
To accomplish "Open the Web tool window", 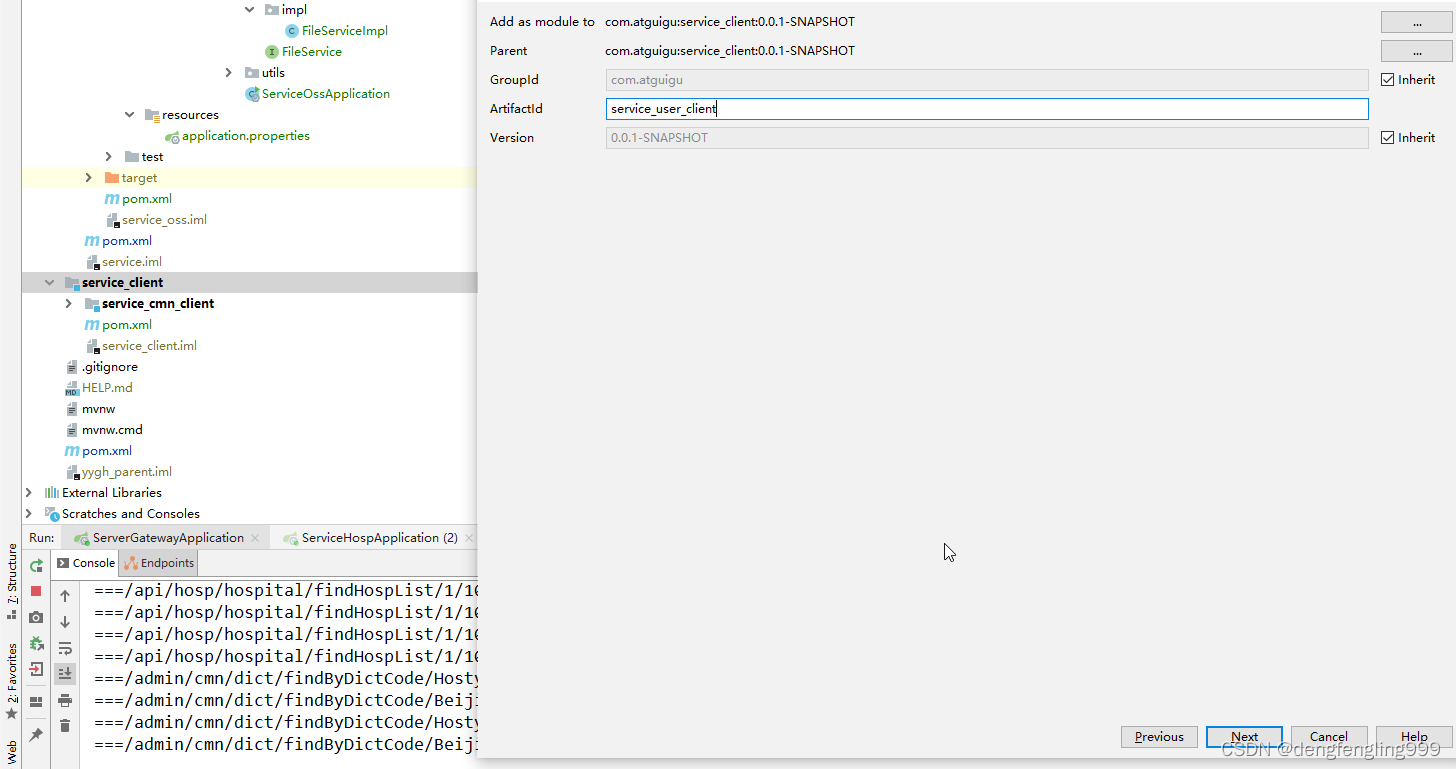I will [x=11, y=751].
